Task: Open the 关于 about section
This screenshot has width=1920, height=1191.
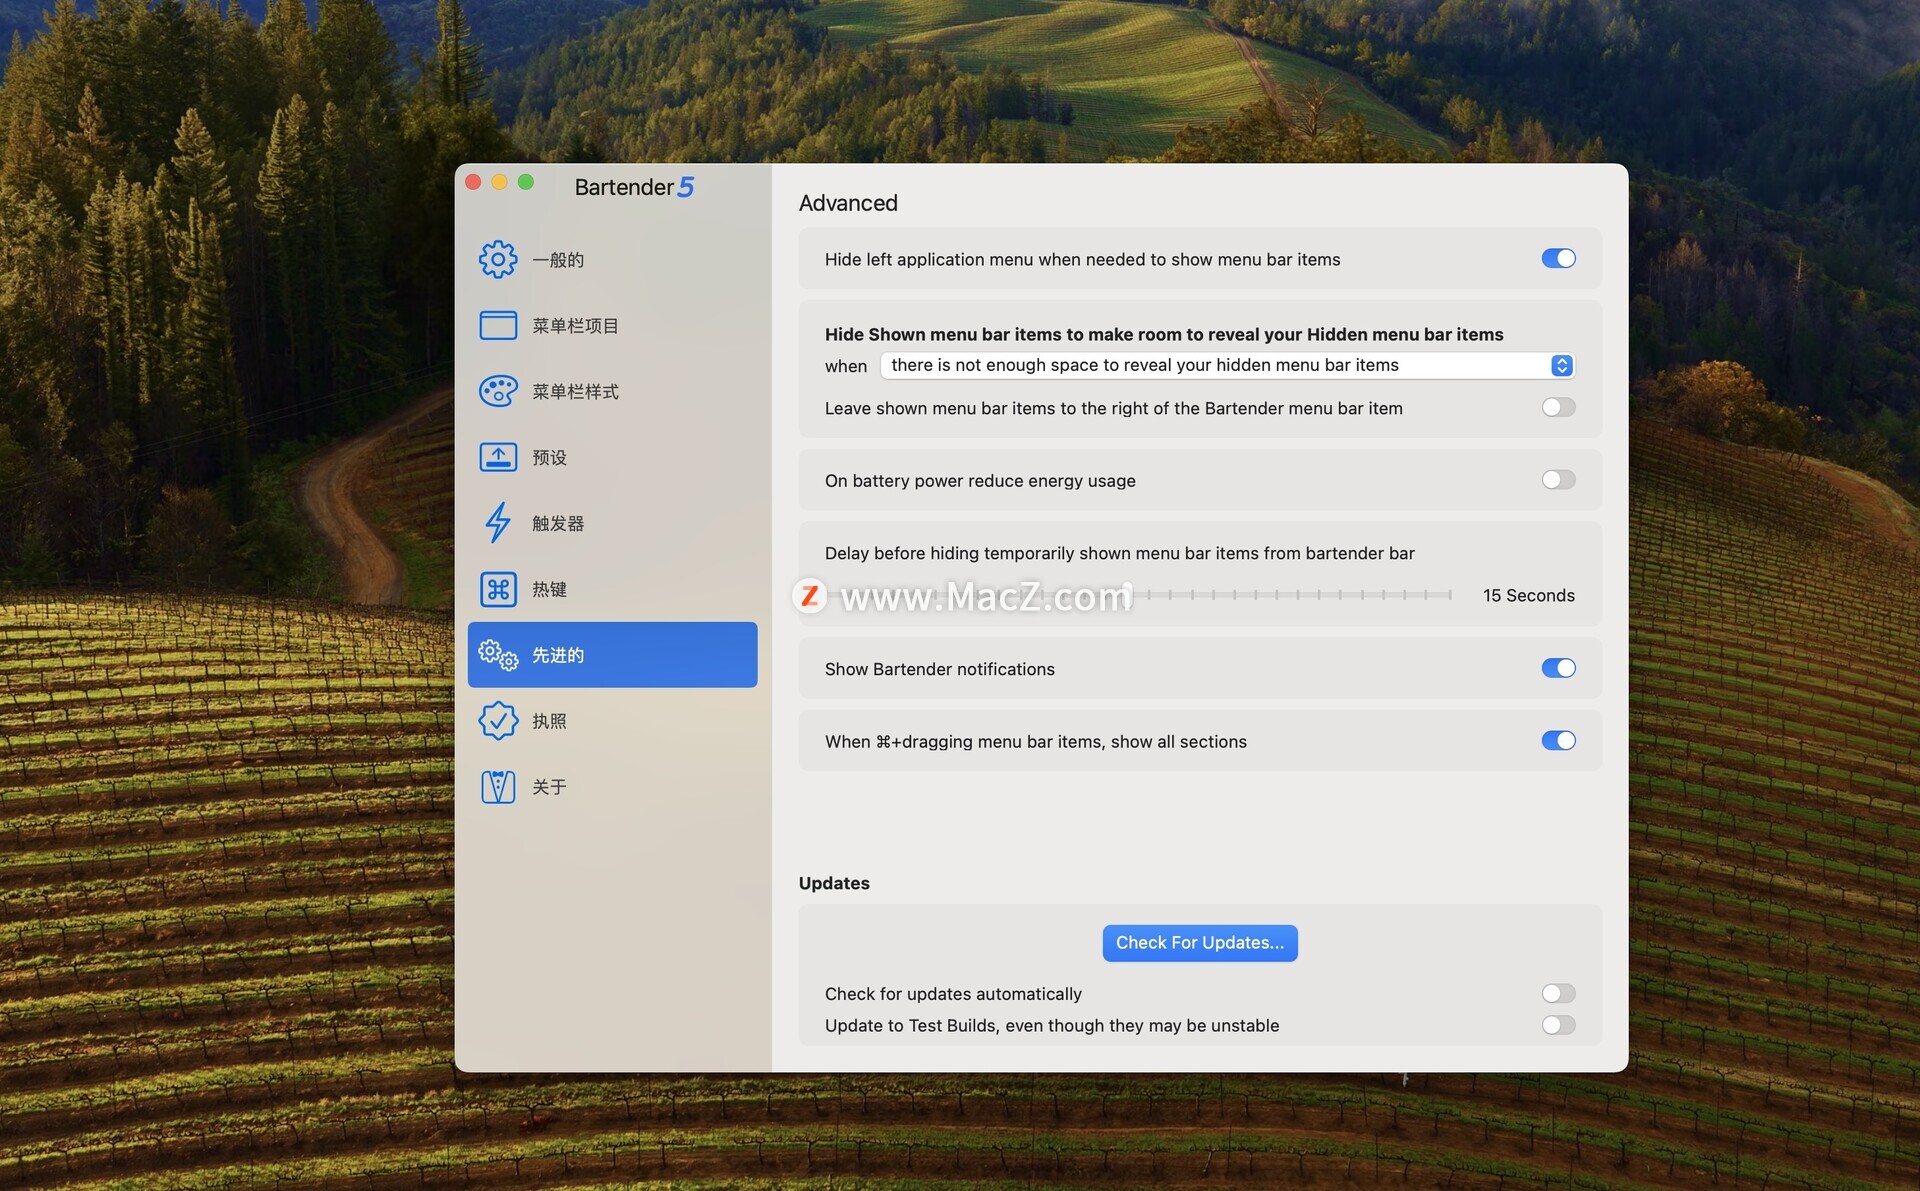Action: pos(612,787)
